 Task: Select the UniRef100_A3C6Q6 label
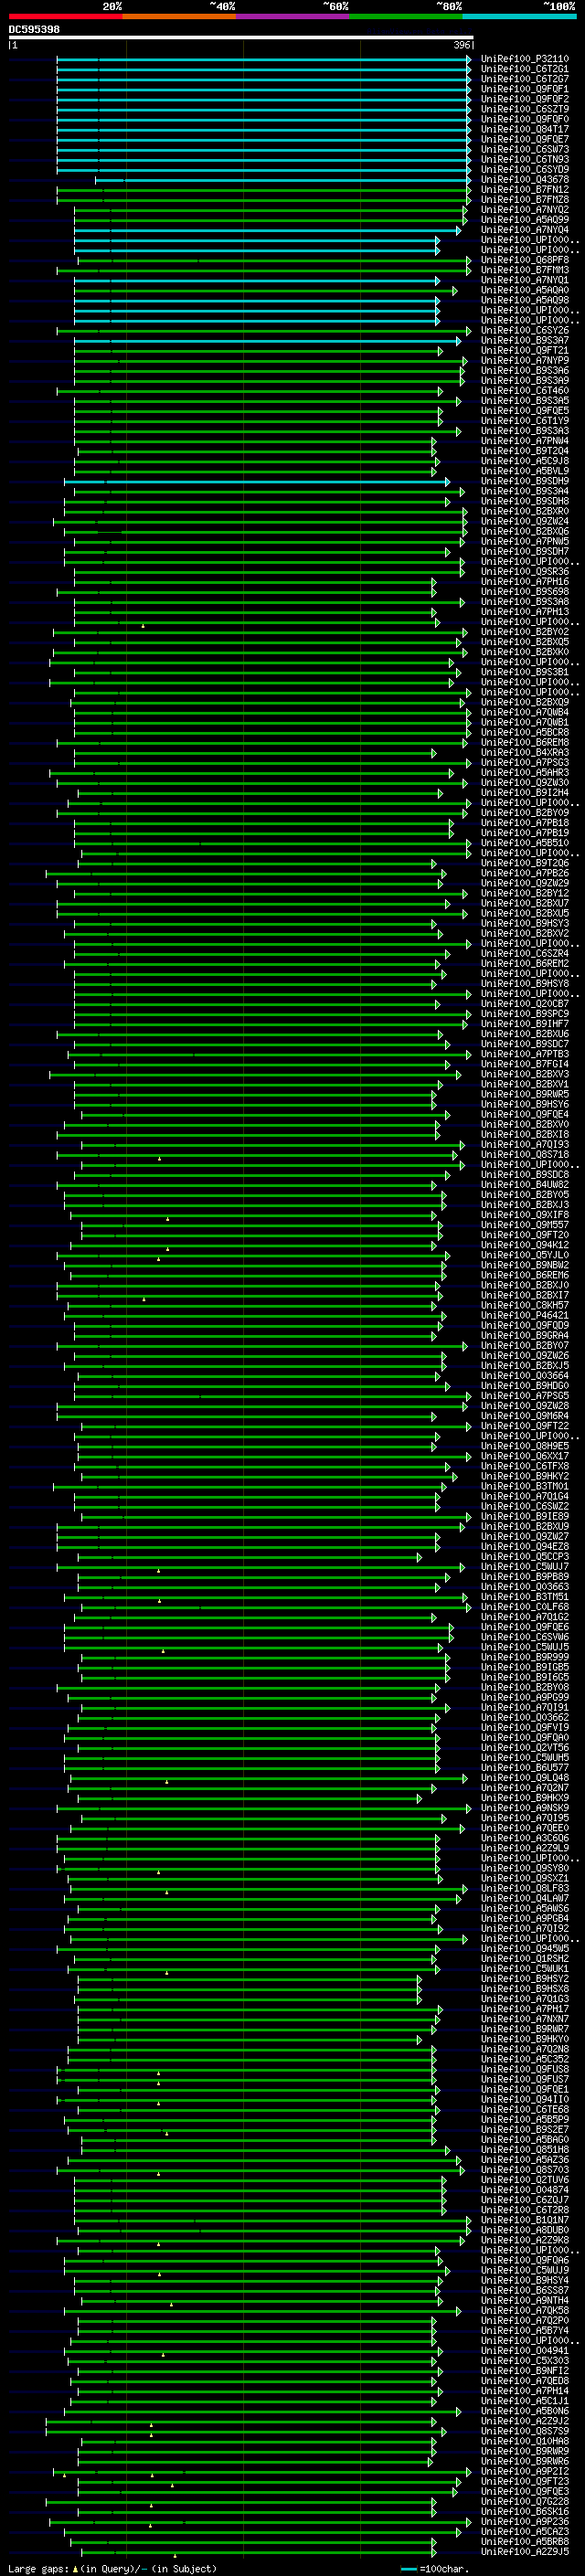[x=524, y=1838]
